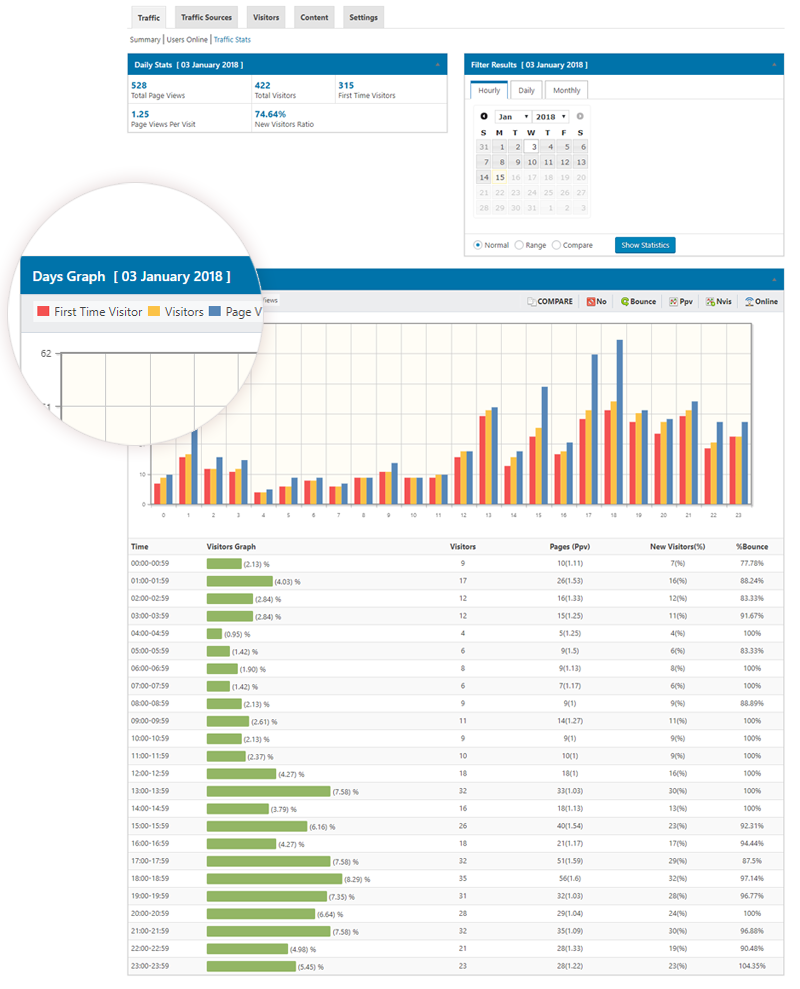
Task: Collapse the Days Graph panel
Action: (774, 279)
